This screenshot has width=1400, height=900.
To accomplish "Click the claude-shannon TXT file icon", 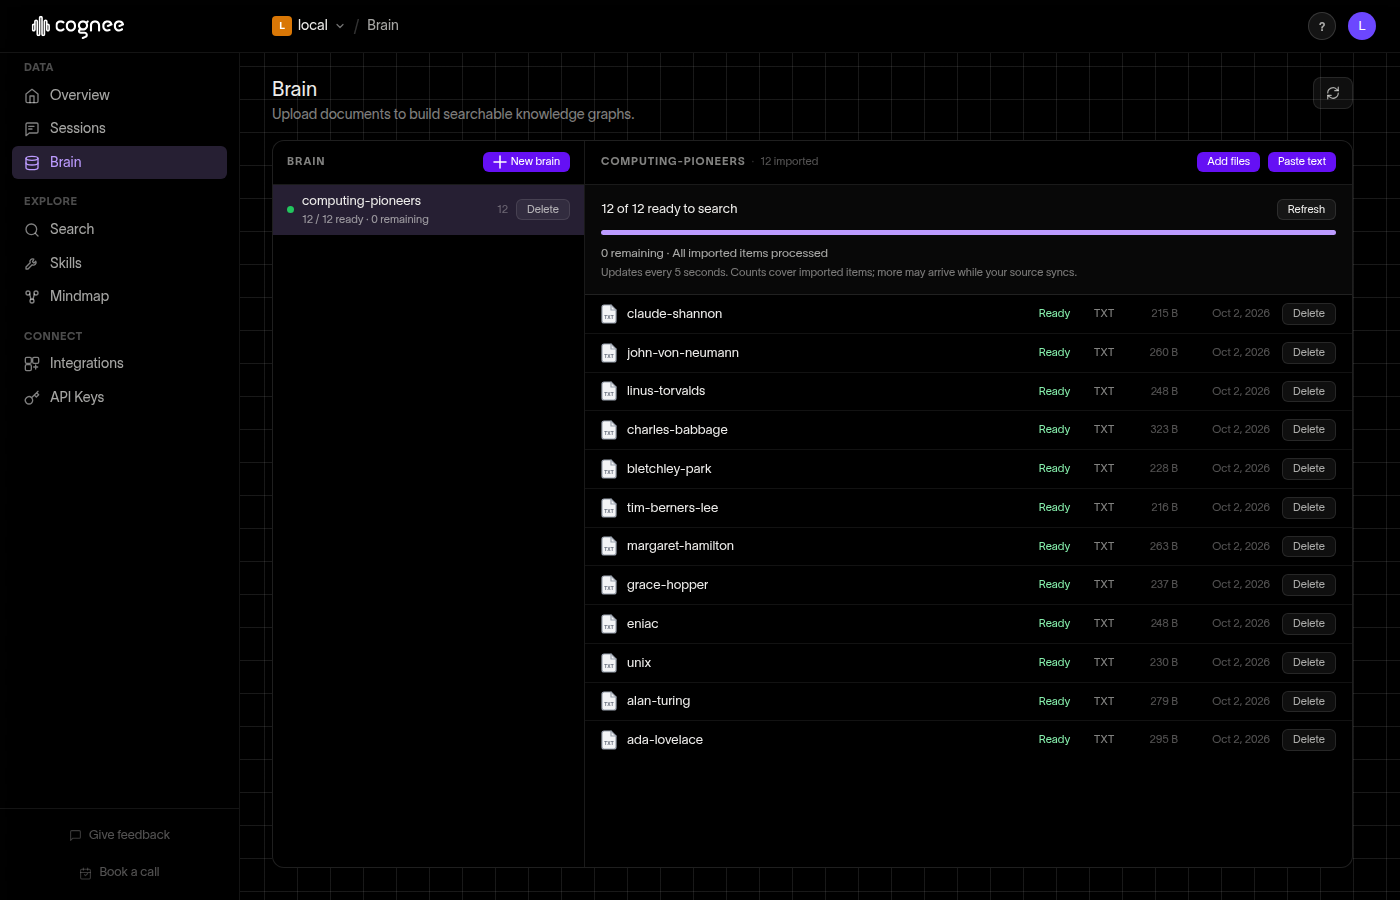I will coord(609,314).
